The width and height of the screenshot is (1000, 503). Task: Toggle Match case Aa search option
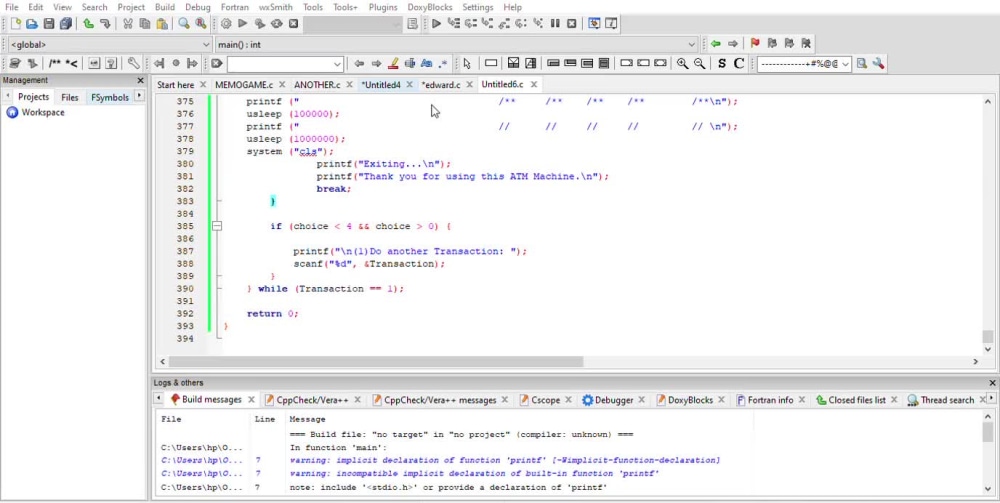pos(427,63)
